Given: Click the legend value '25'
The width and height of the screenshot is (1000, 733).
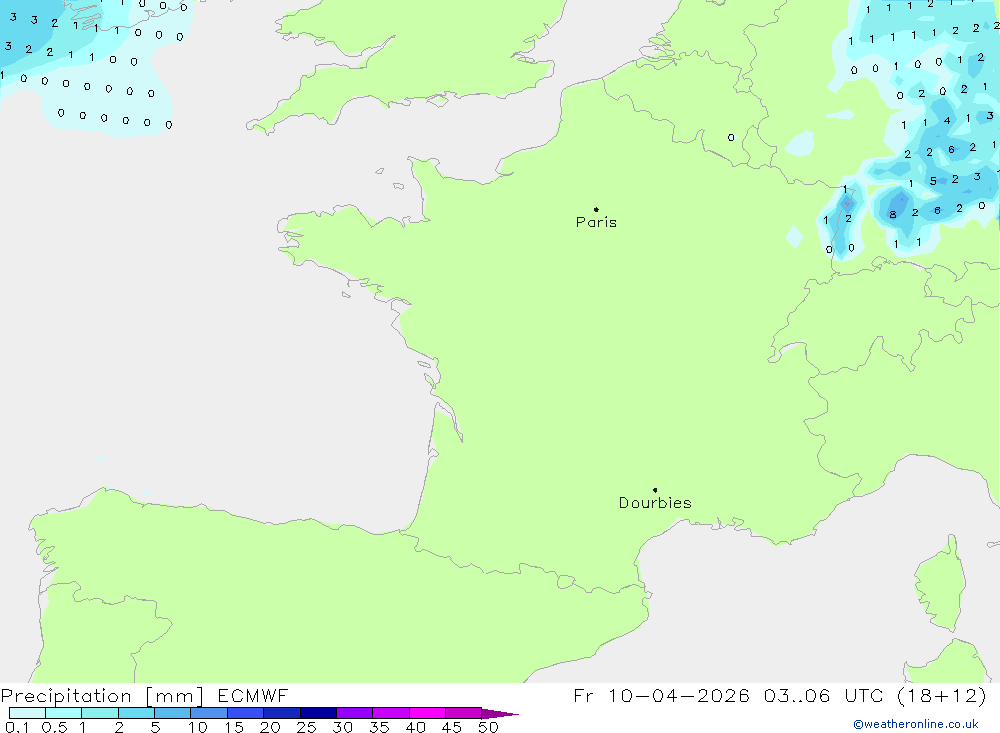Looking at the screenshot, I should click(x=306, y=727).
